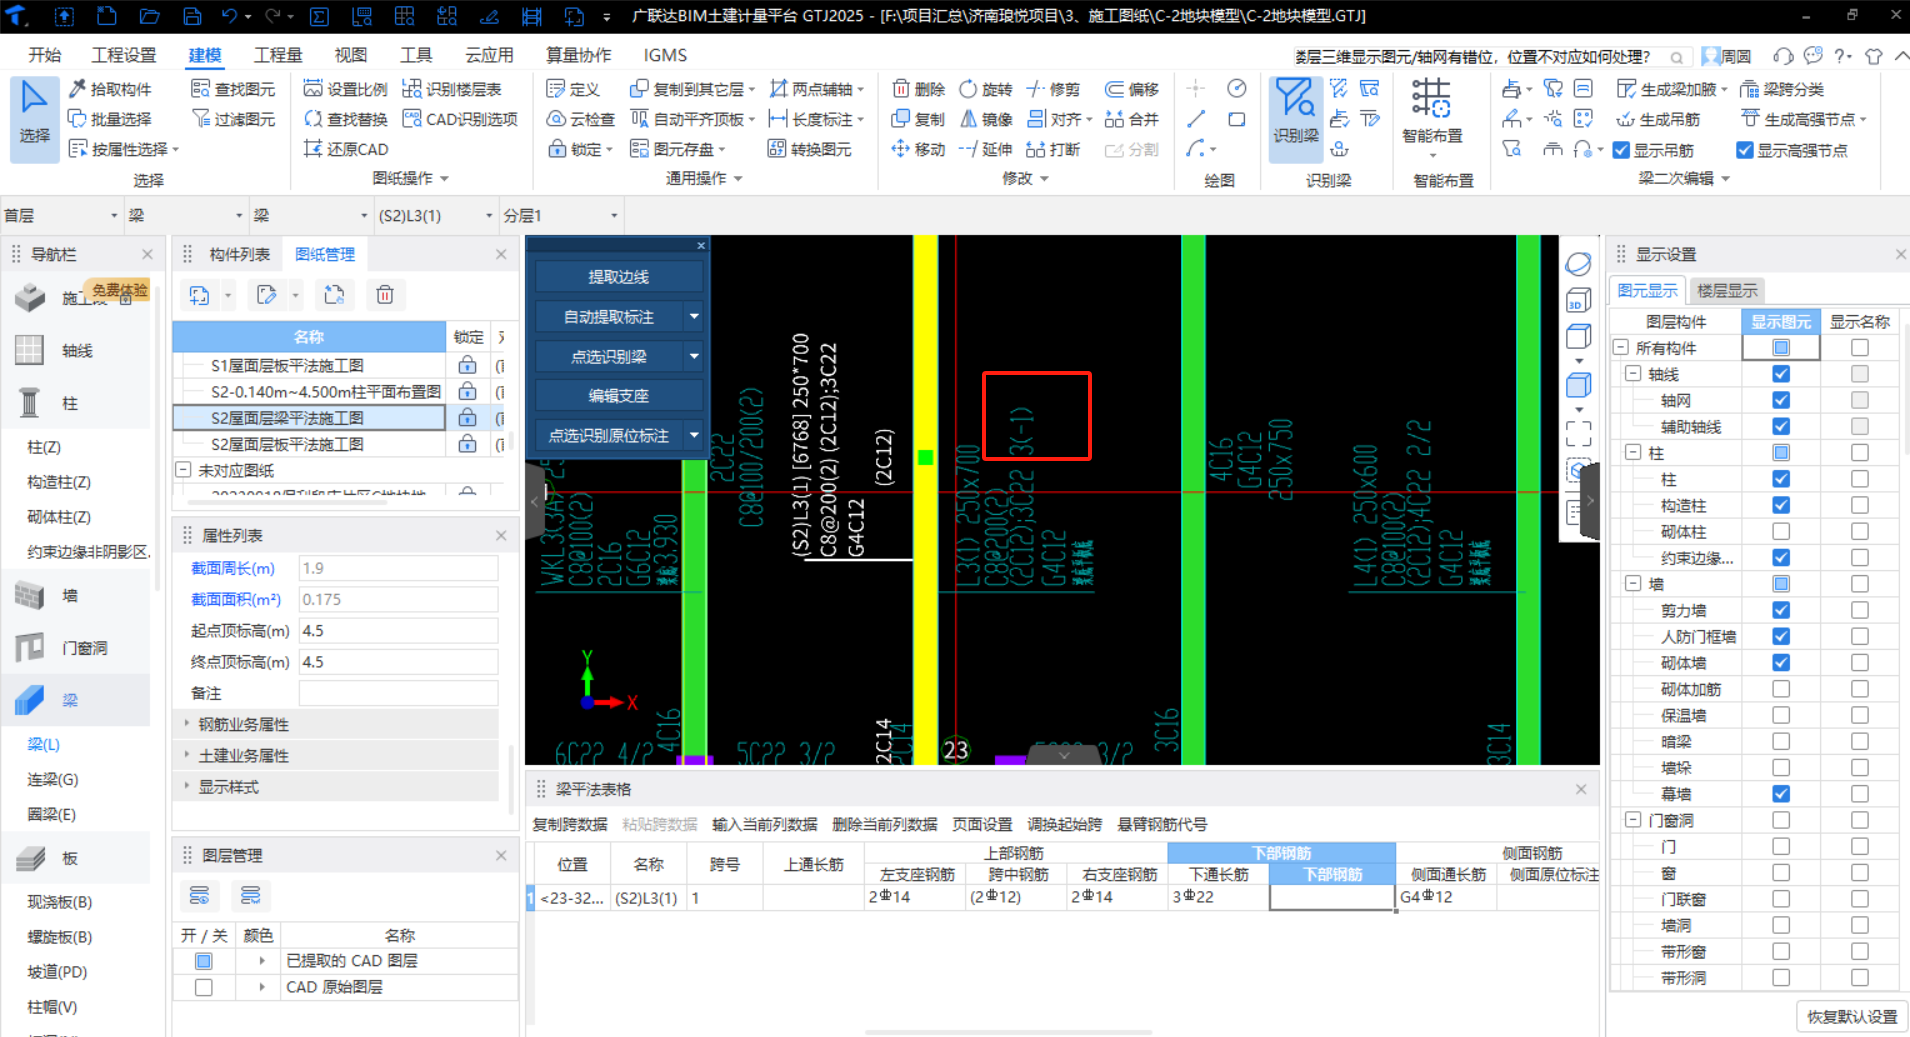Click the 打断 tool
Screen dimensions: 1910x1037
[x=1054, y=149]
